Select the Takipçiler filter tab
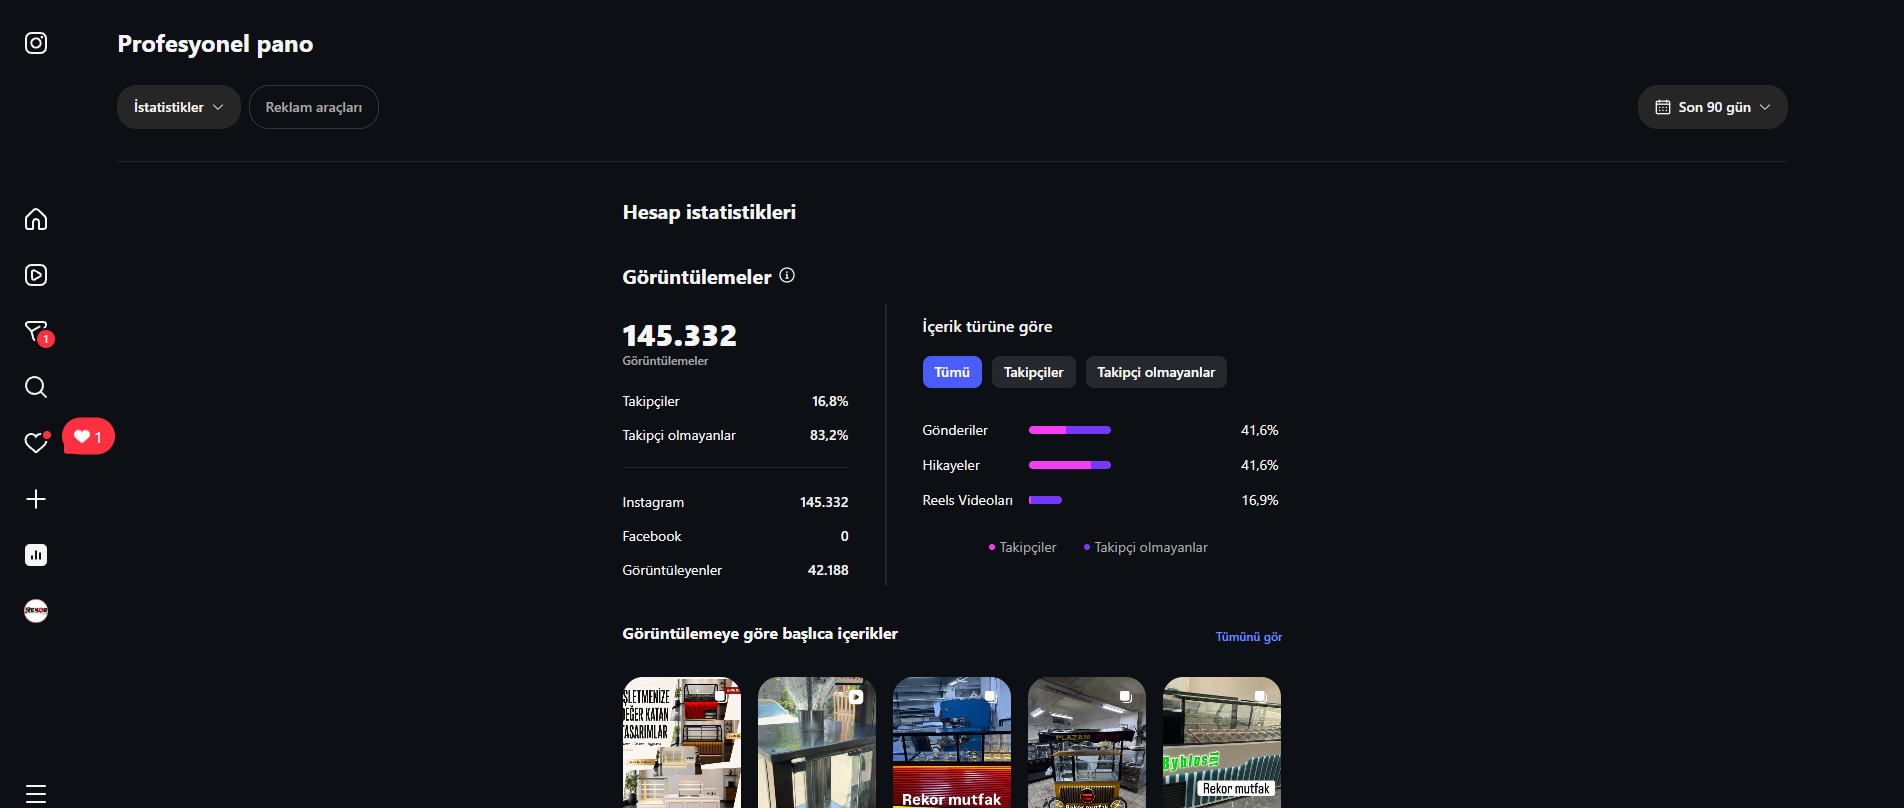The height and width of the screenshot is (808, 1904). coord(1034,372)
